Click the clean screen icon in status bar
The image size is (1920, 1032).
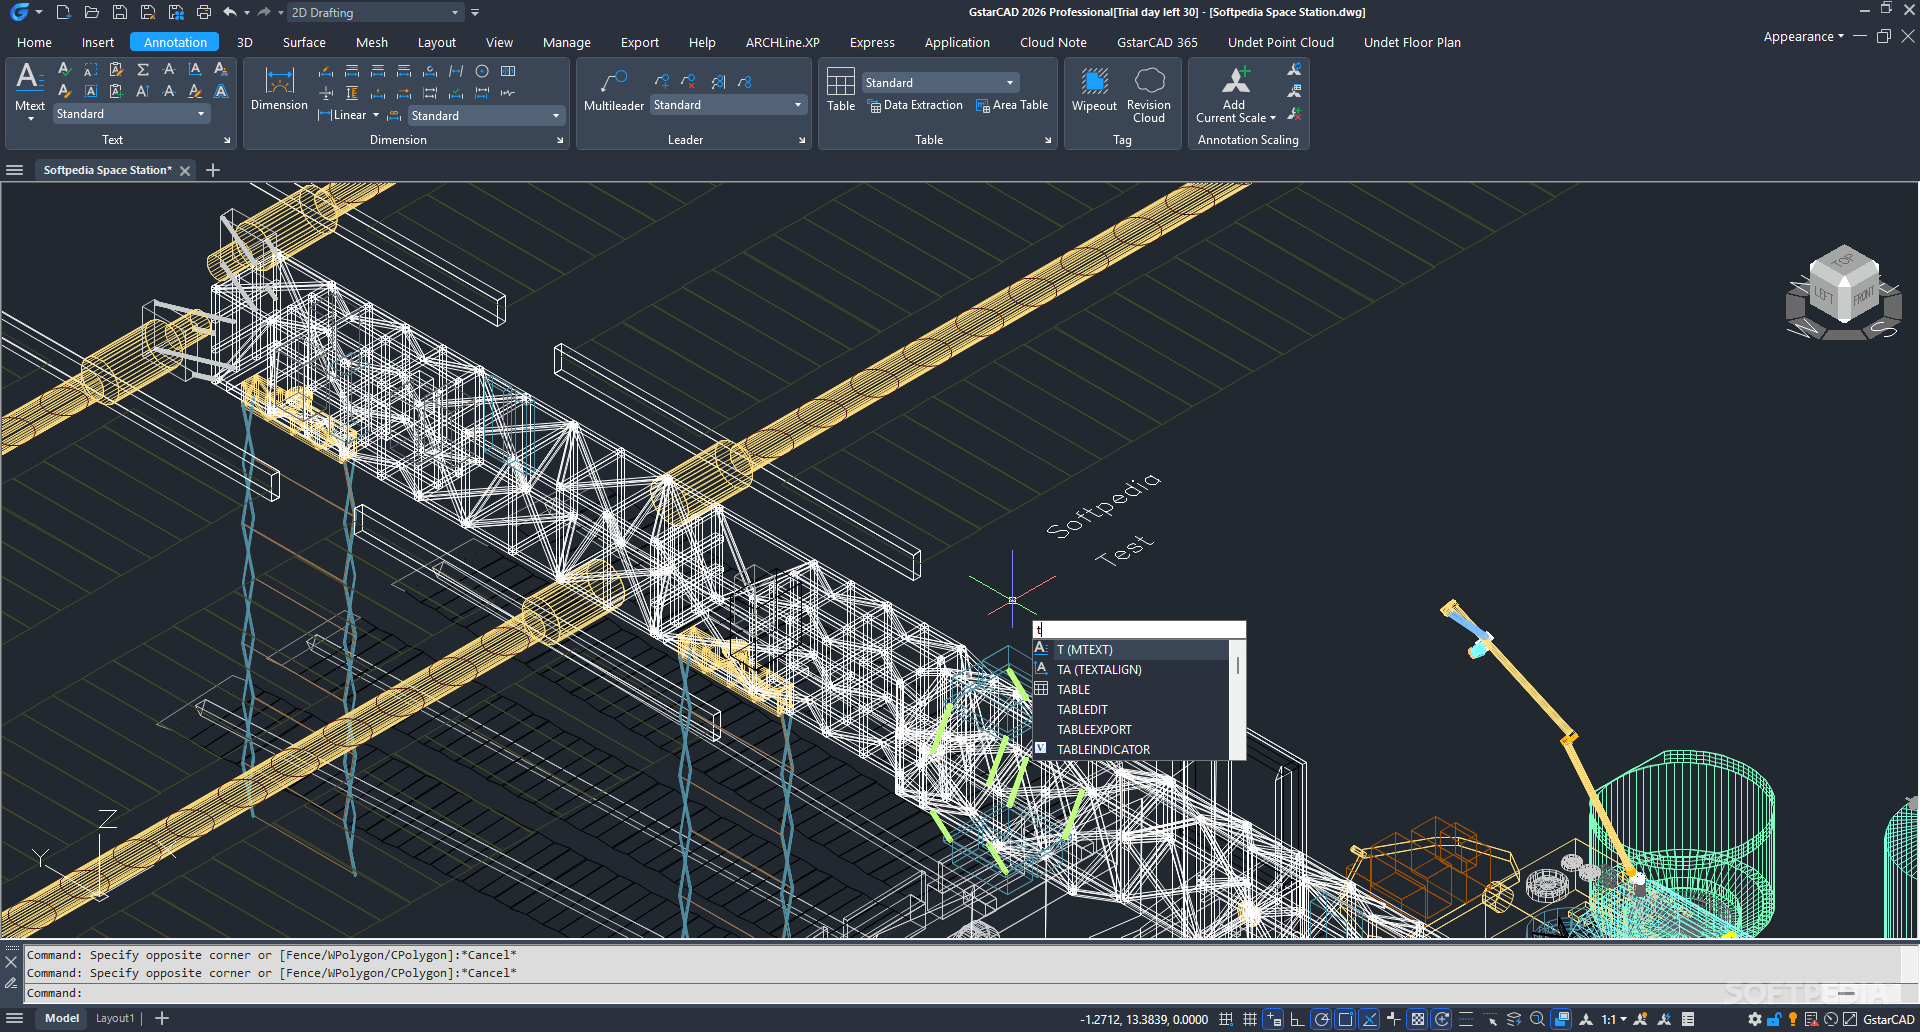(x=1850, y=1019)
